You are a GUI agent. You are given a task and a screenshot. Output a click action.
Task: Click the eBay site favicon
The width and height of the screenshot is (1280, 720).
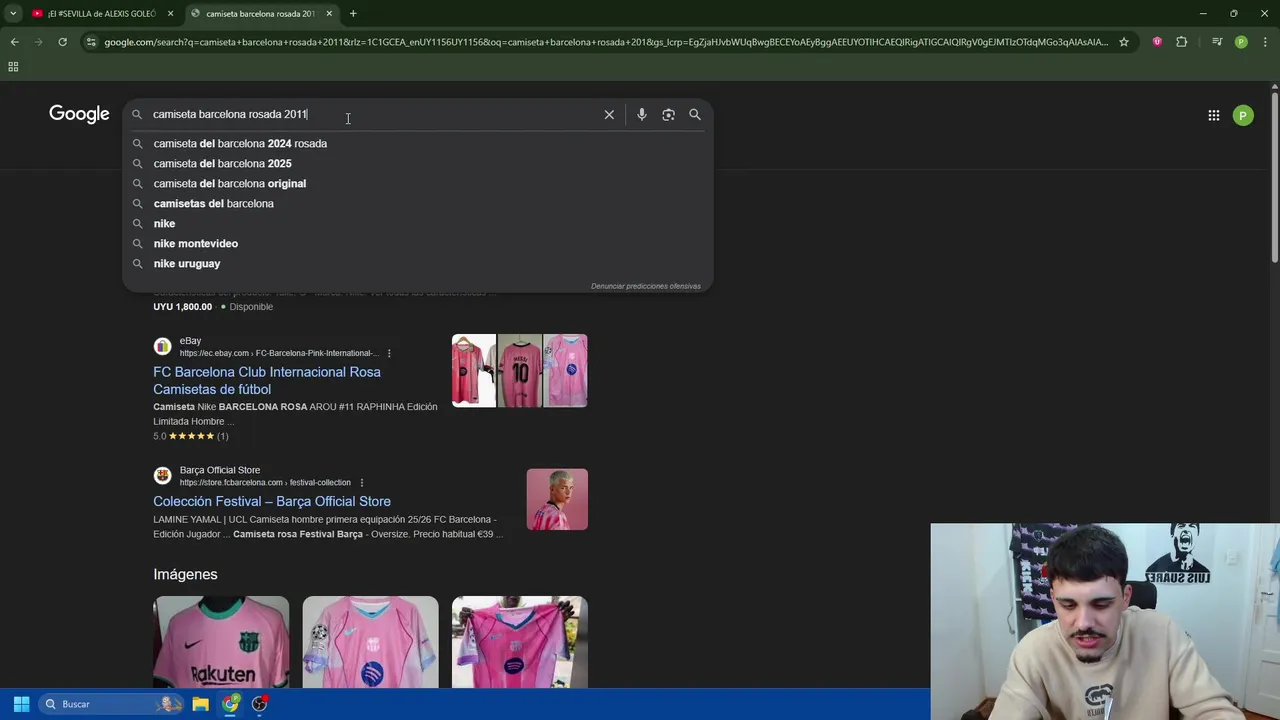pos(162,347)
